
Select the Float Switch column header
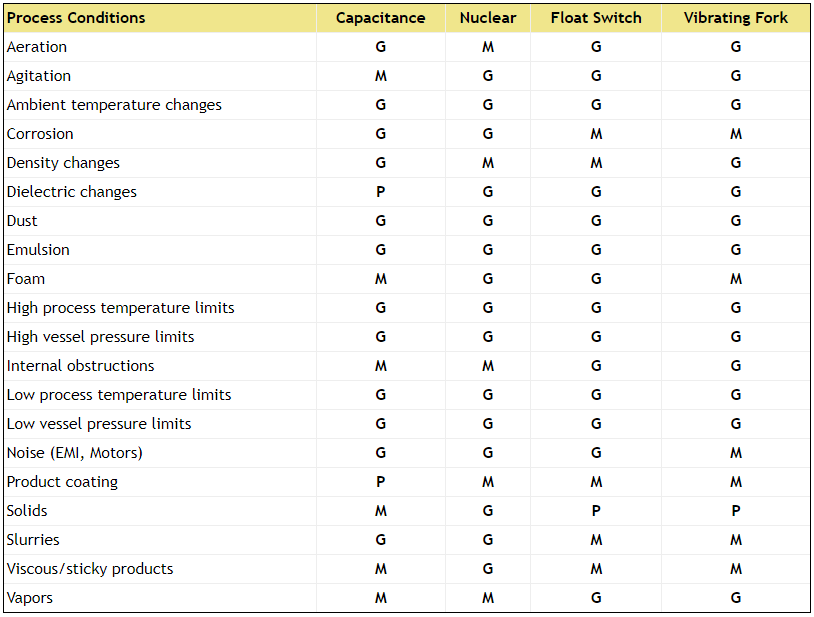pos(596,18)
